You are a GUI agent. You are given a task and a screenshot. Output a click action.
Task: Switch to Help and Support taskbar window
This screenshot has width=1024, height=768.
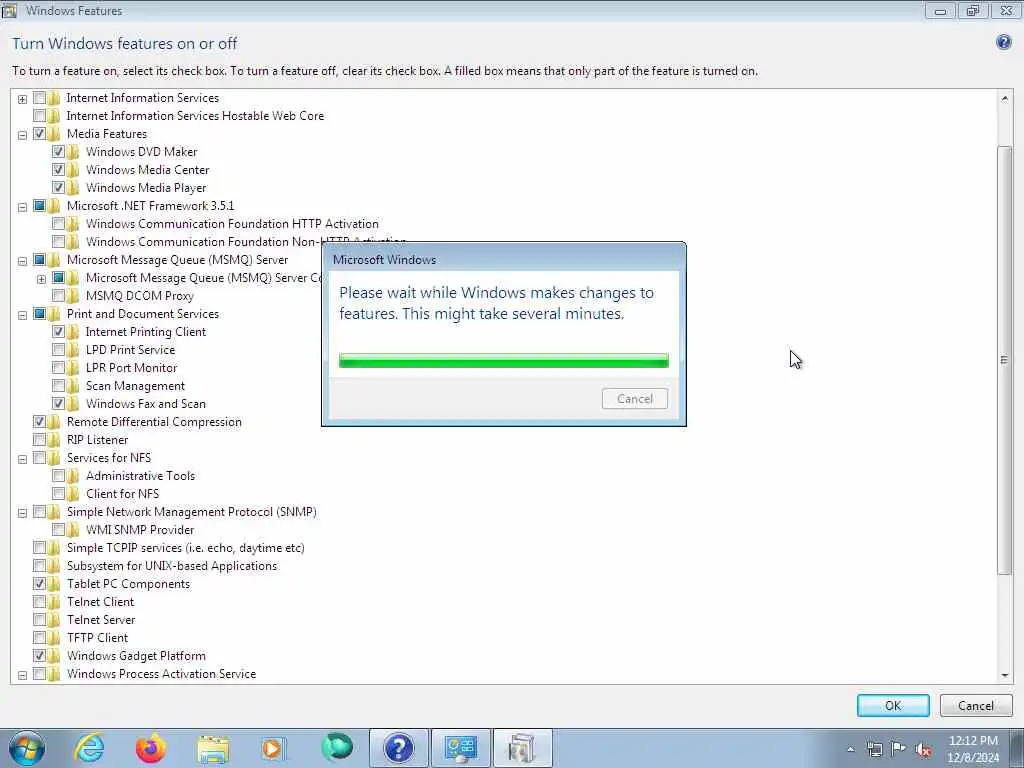tap(398, 748)
